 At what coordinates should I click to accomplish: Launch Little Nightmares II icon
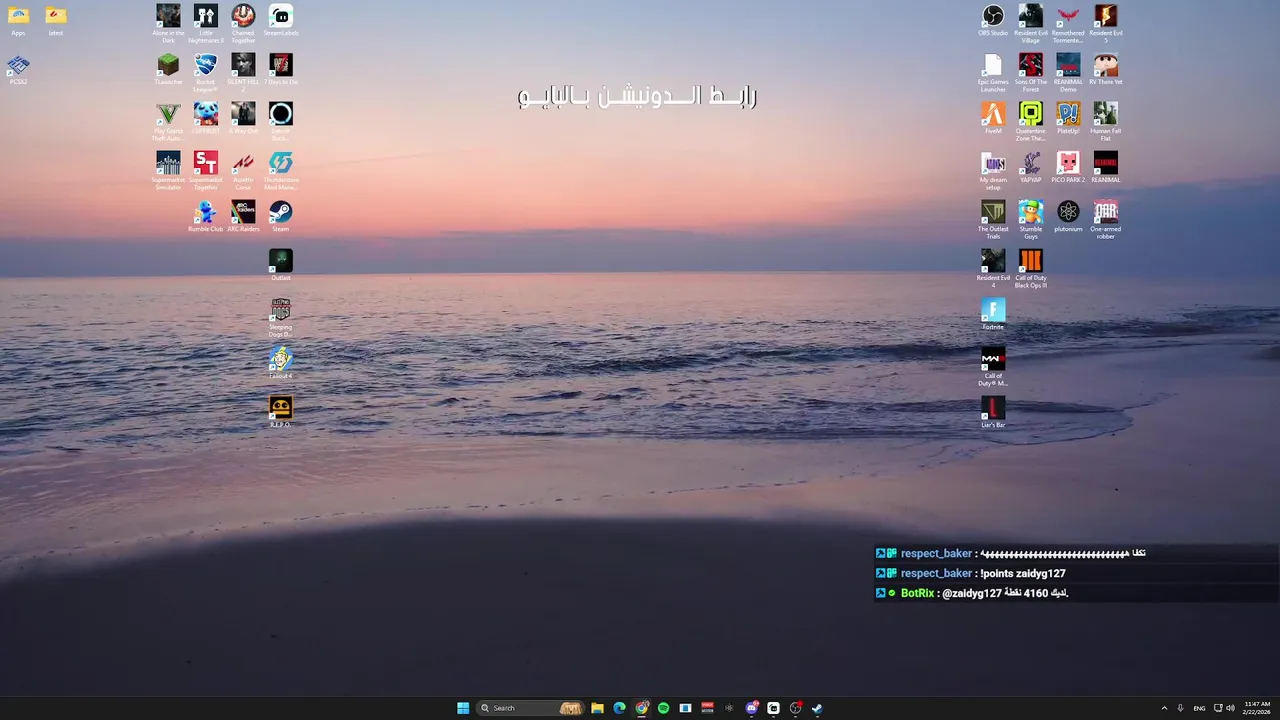click(x=206, y=23)
